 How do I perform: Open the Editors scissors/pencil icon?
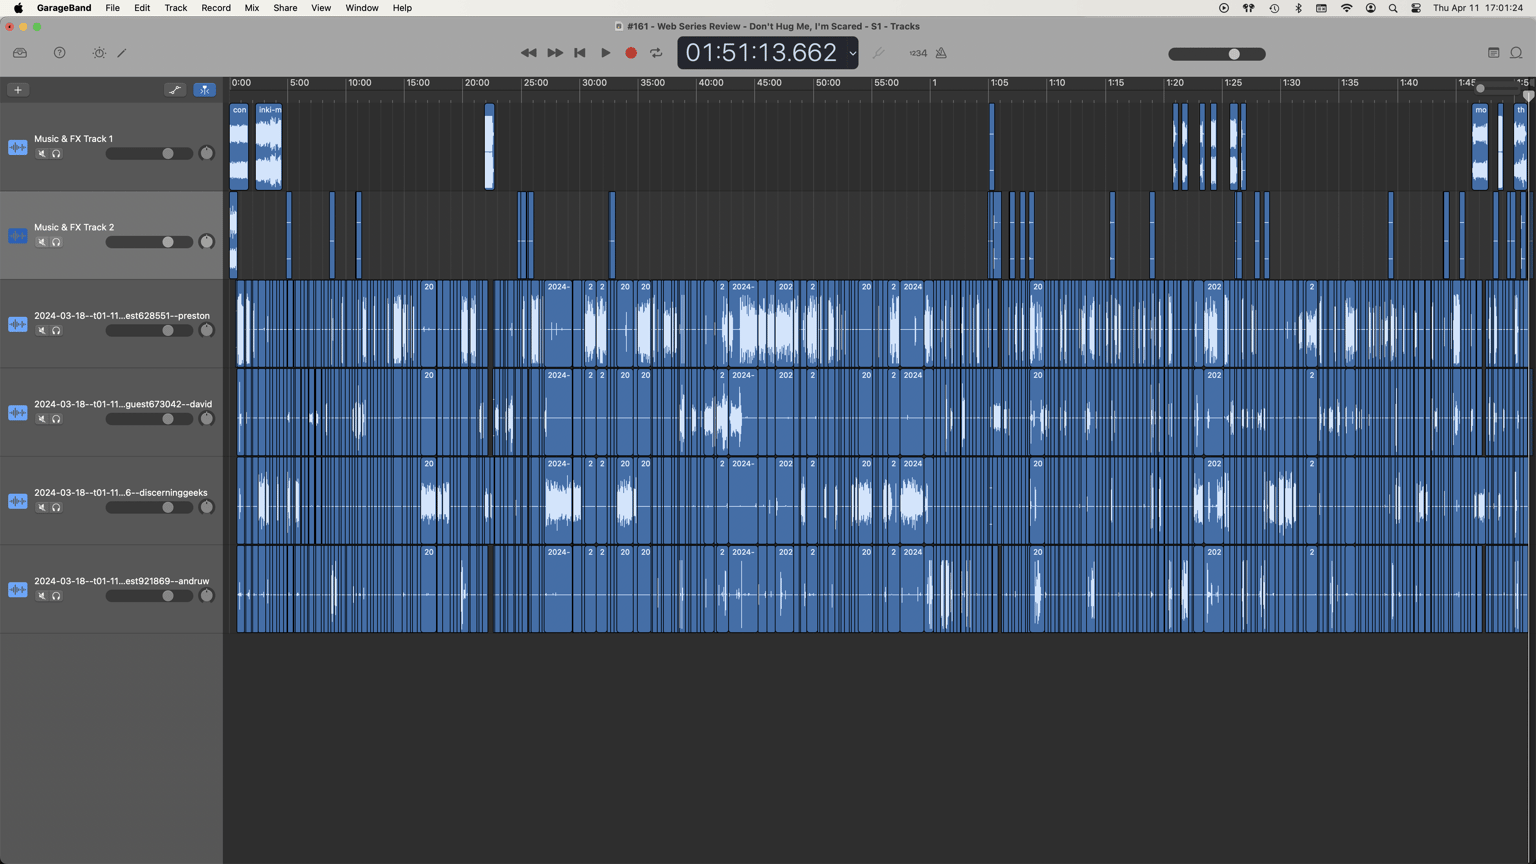click(x=122, y=53)
